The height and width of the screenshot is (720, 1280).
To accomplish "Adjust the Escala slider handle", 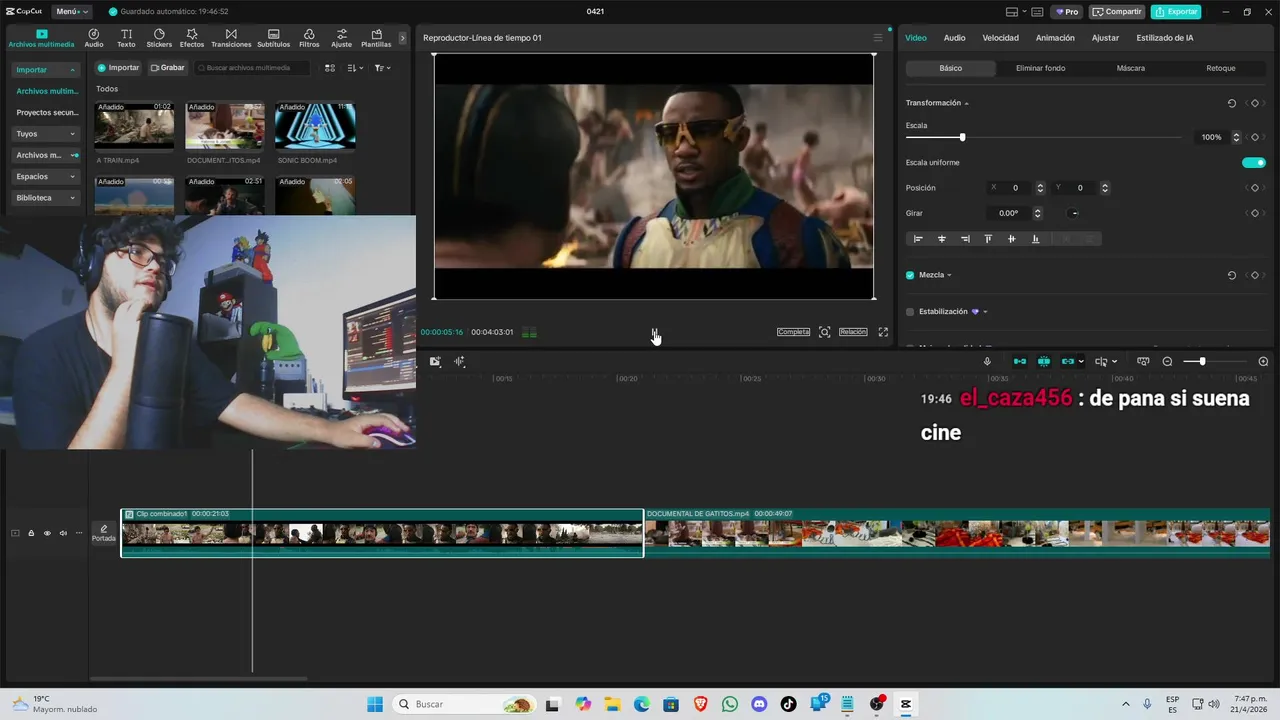I will tap(962, 137).
